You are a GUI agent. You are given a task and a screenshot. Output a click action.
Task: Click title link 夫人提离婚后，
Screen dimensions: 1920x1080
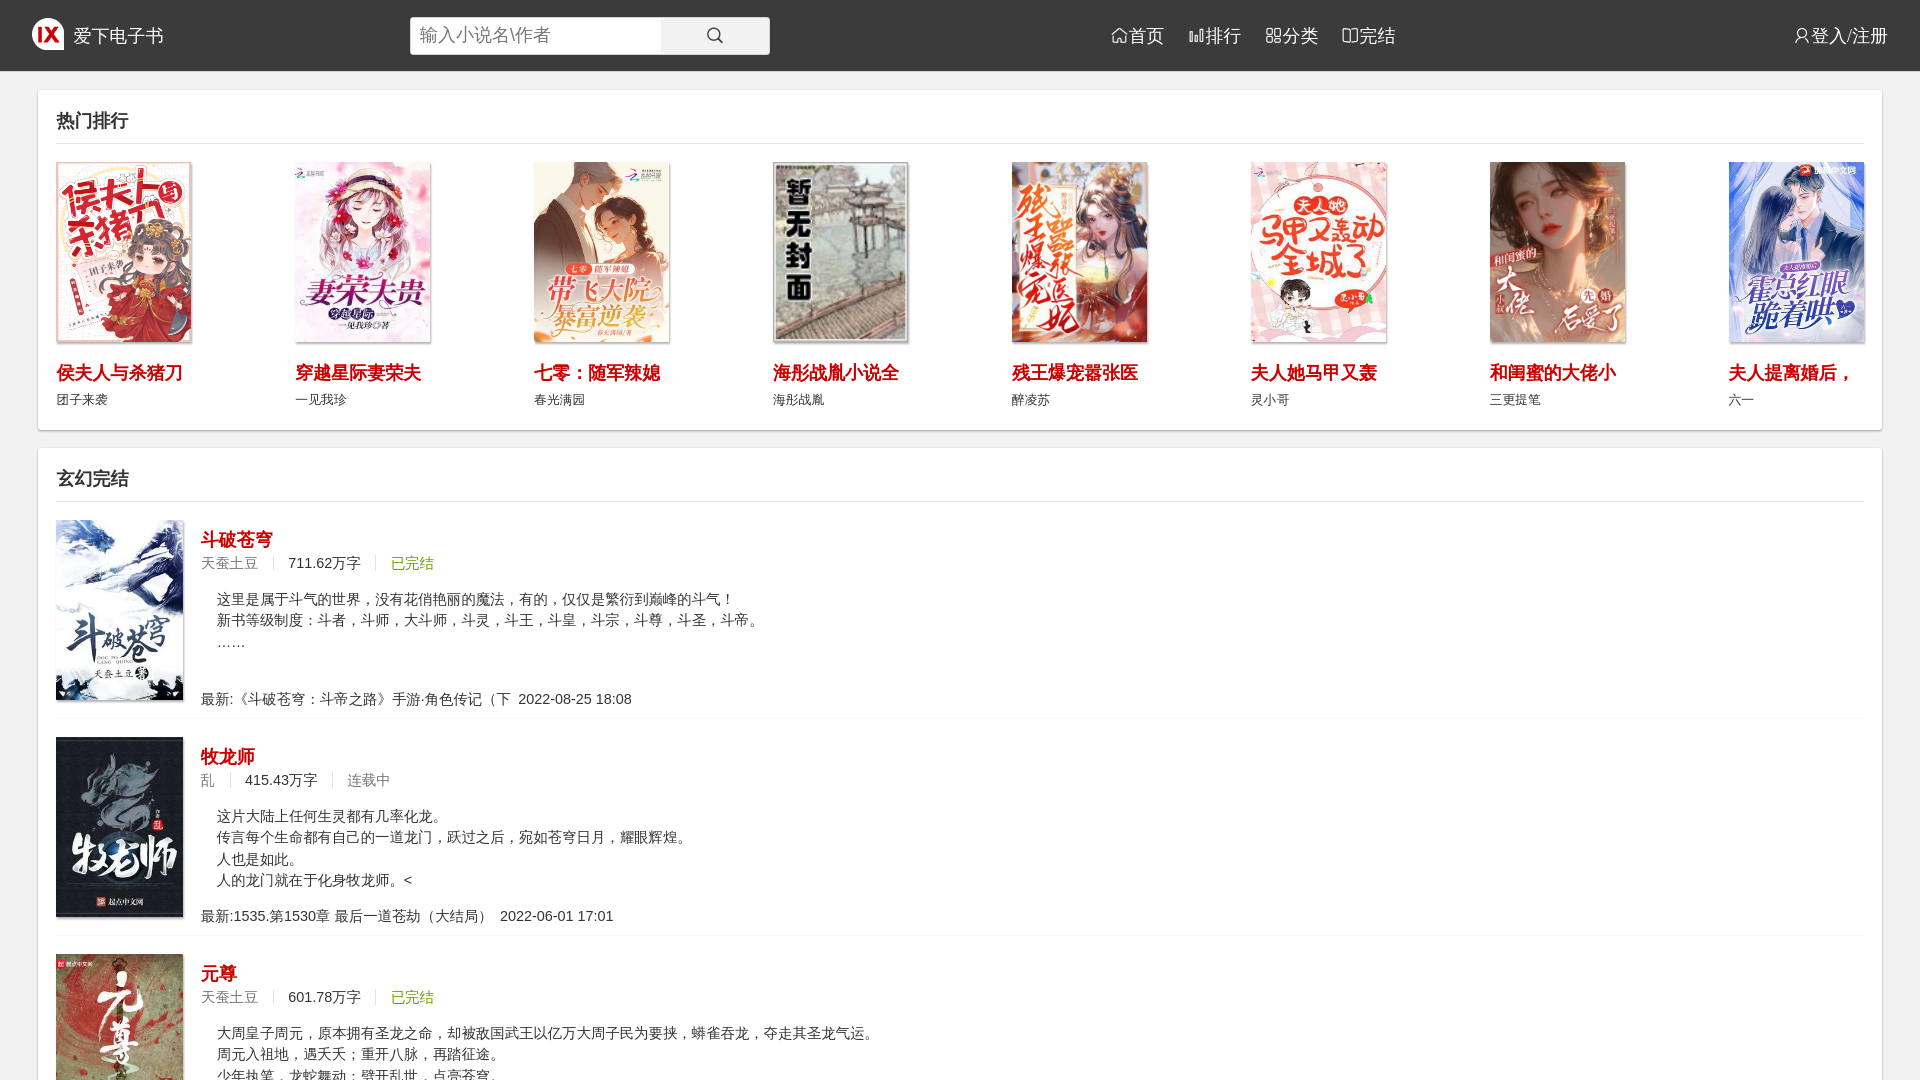click(x=1791, y=373)
